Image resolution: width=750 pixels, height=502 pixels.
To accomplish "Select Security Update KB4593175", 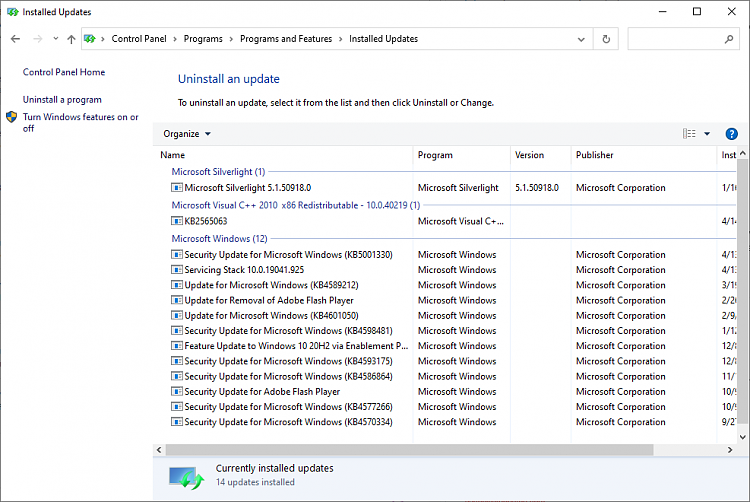I will point(452,361).
